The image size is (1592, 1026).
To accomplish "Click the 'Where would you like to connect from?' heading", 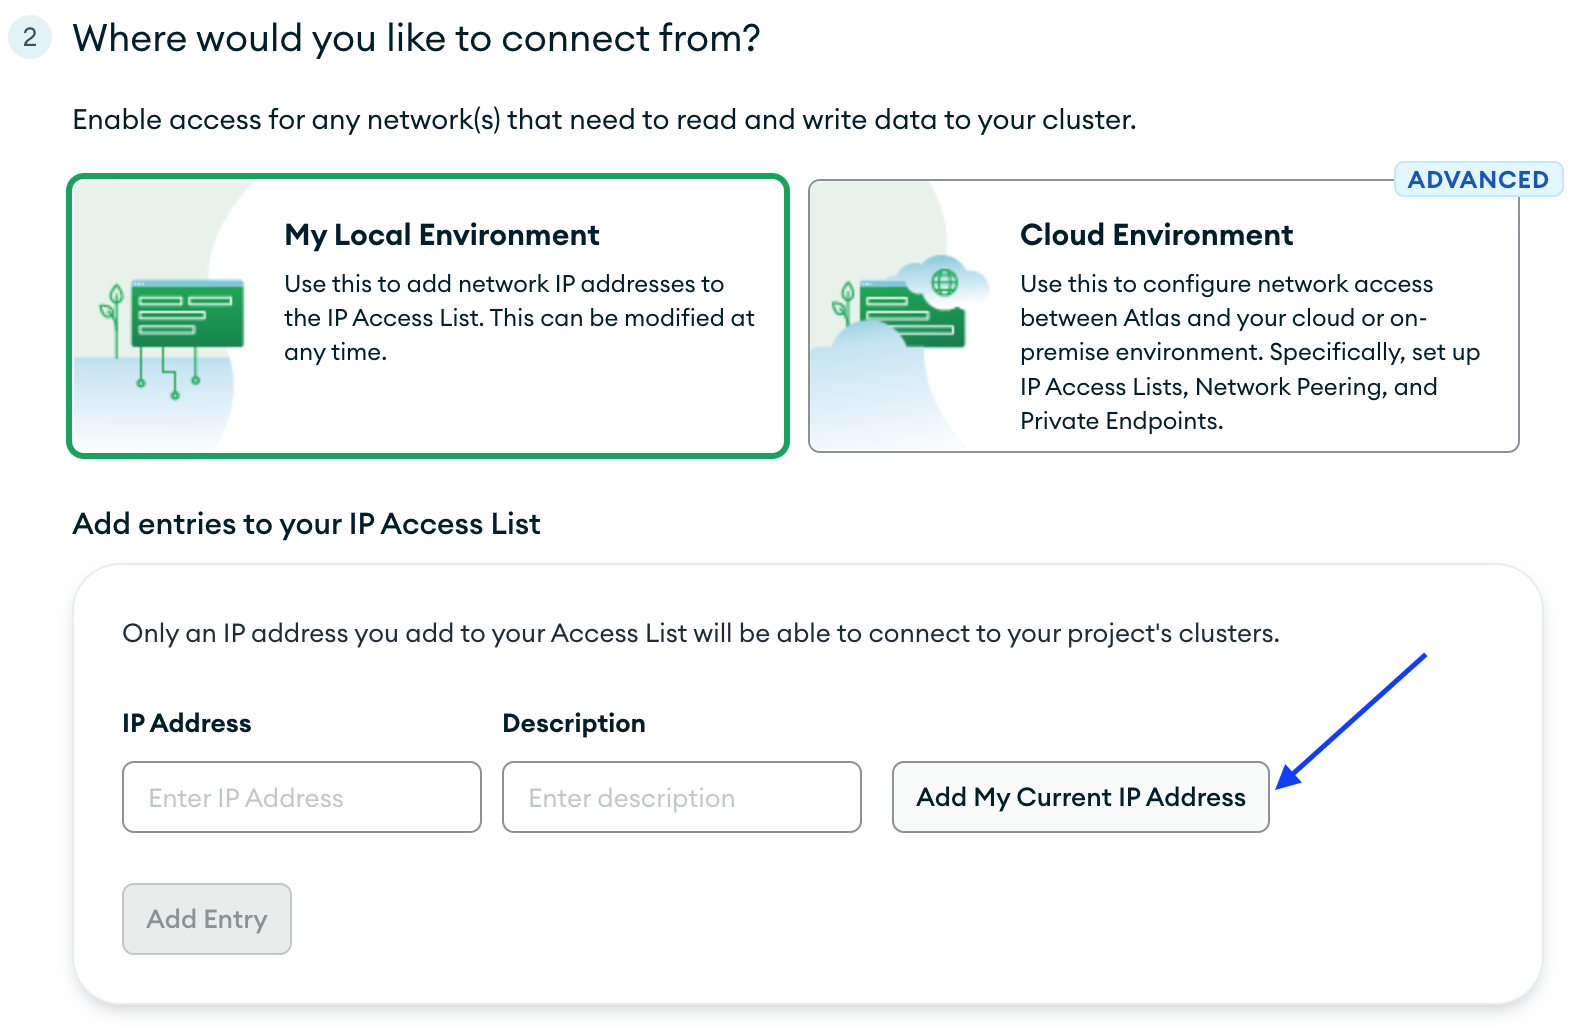I will pyautogui.click(x=416, y=38).
